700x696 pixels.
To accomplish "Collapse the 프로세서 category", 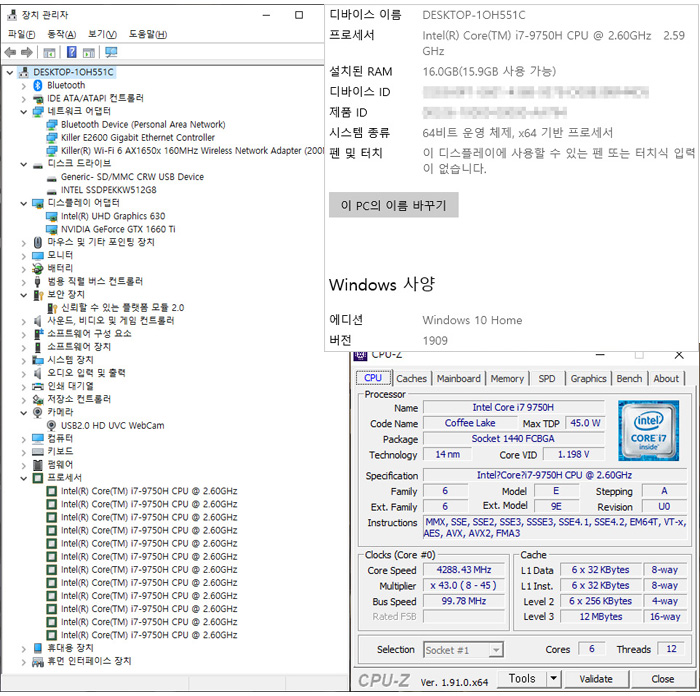I will (24, 478).
